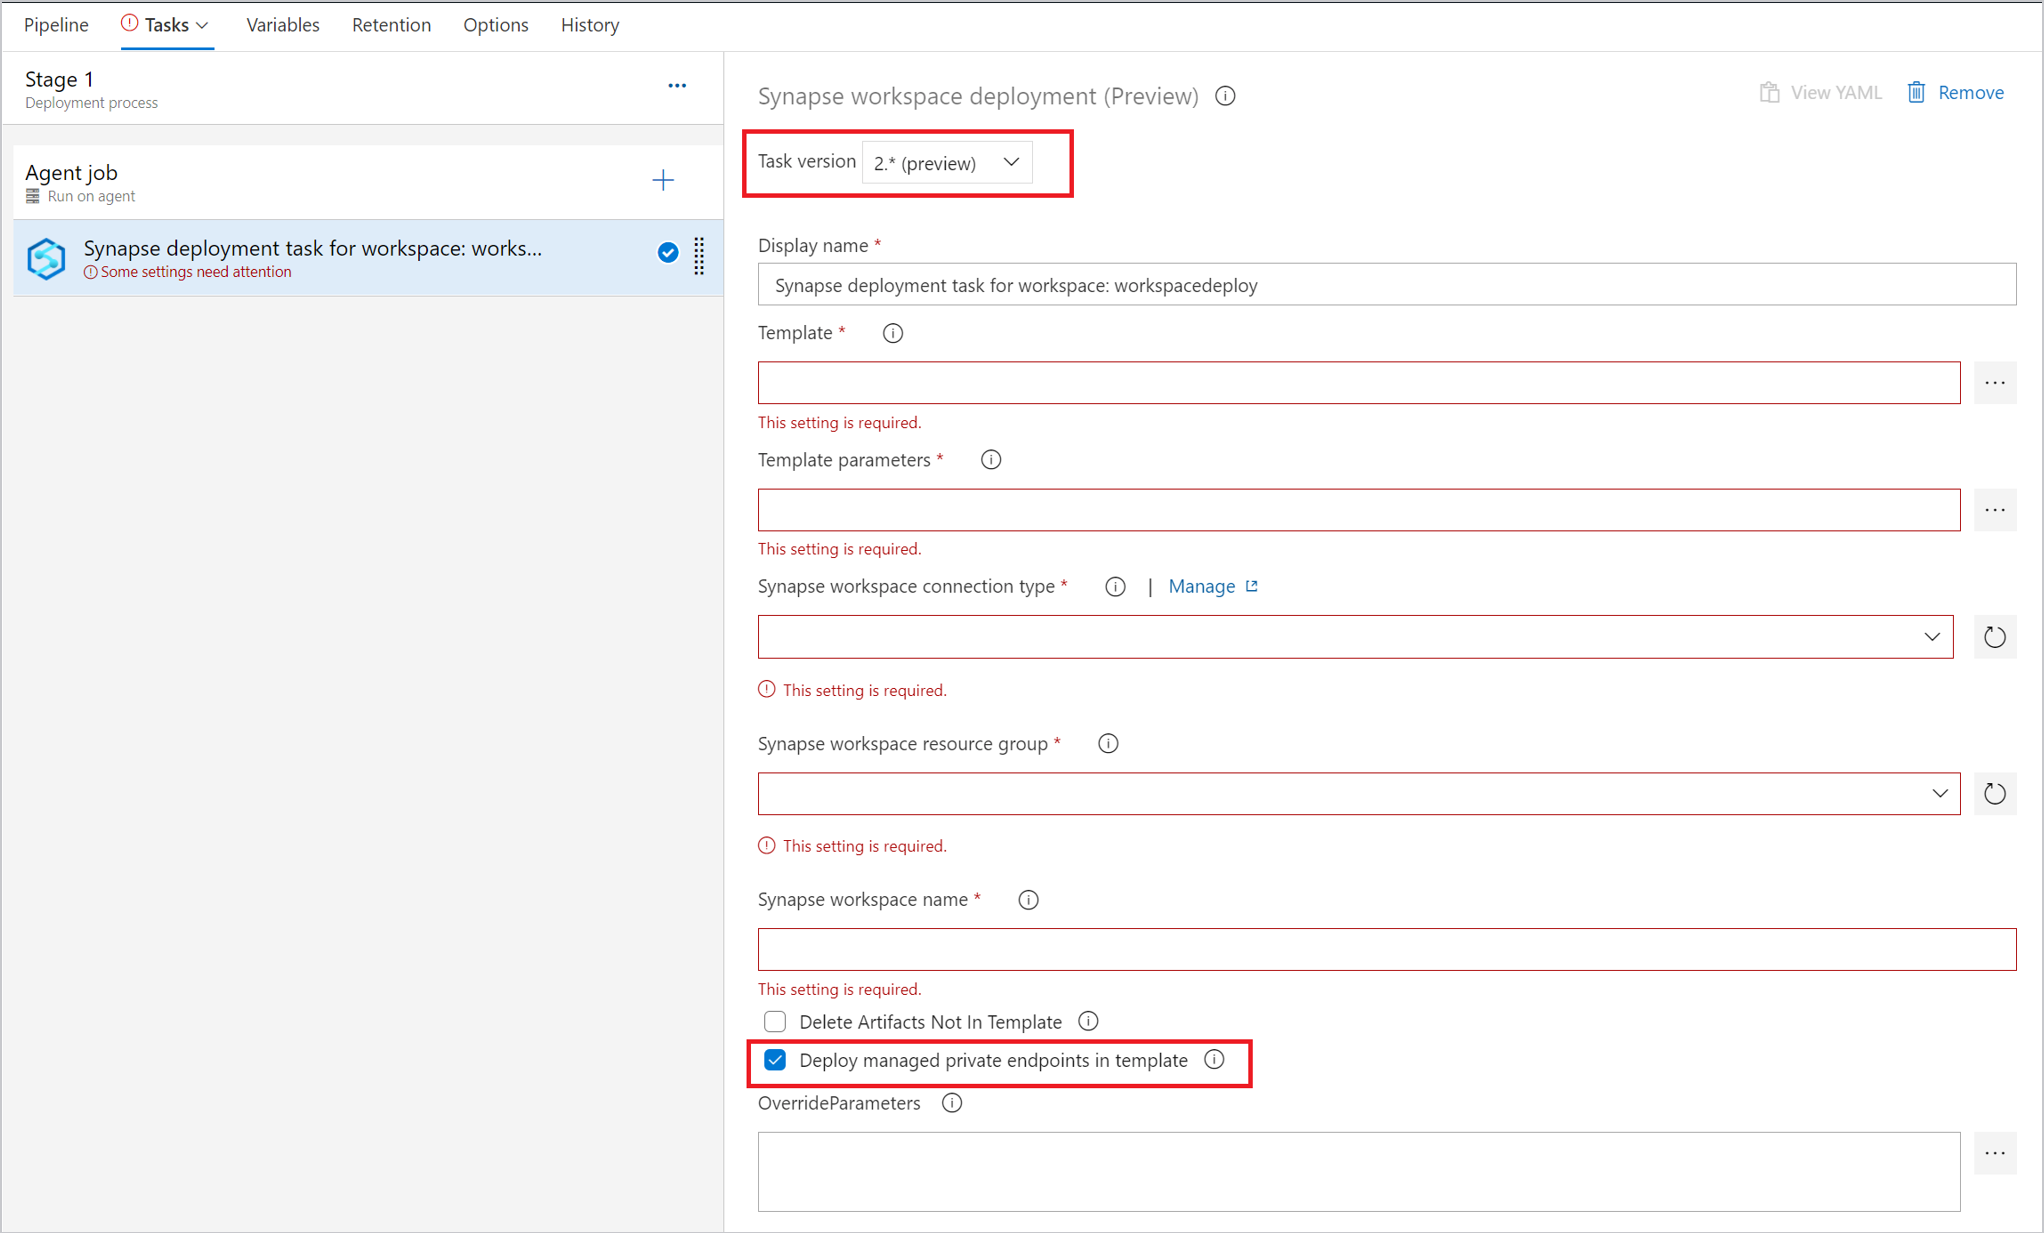Click the Synapse workspace connection type info icon

tap(1114, 587)
